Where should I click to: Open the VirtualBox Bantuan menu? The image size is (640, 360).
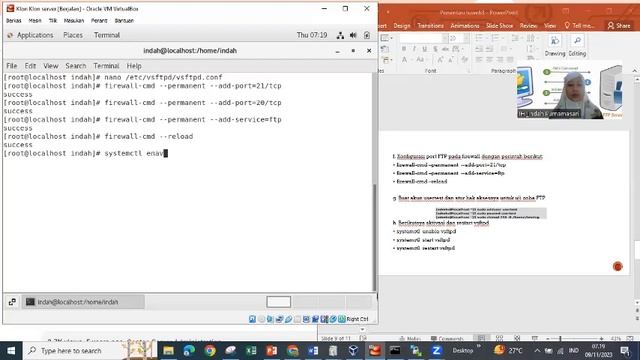[x=124, y=20]
